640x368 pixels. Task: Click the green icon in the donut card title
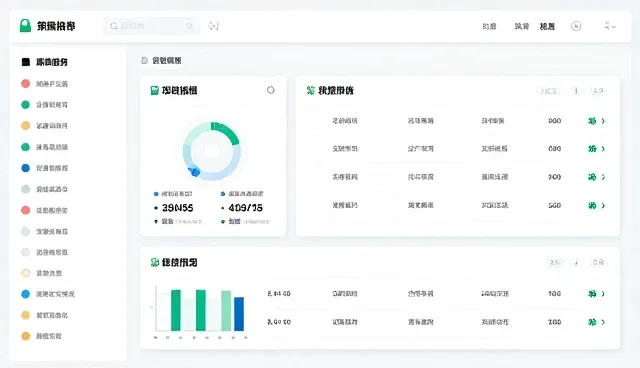155,90
